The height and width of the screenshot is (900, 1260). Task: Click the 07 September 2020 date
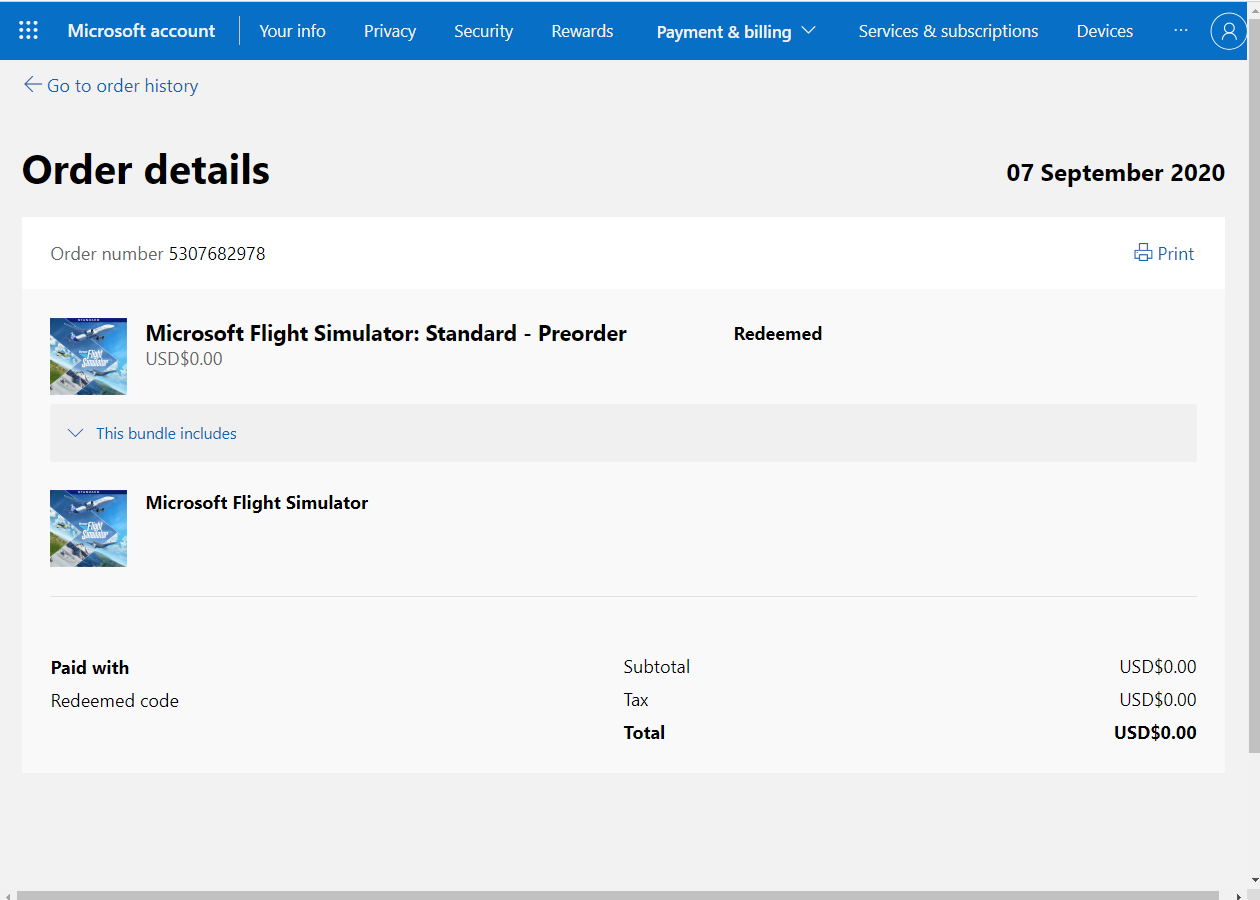click(x=1115, y=173)
